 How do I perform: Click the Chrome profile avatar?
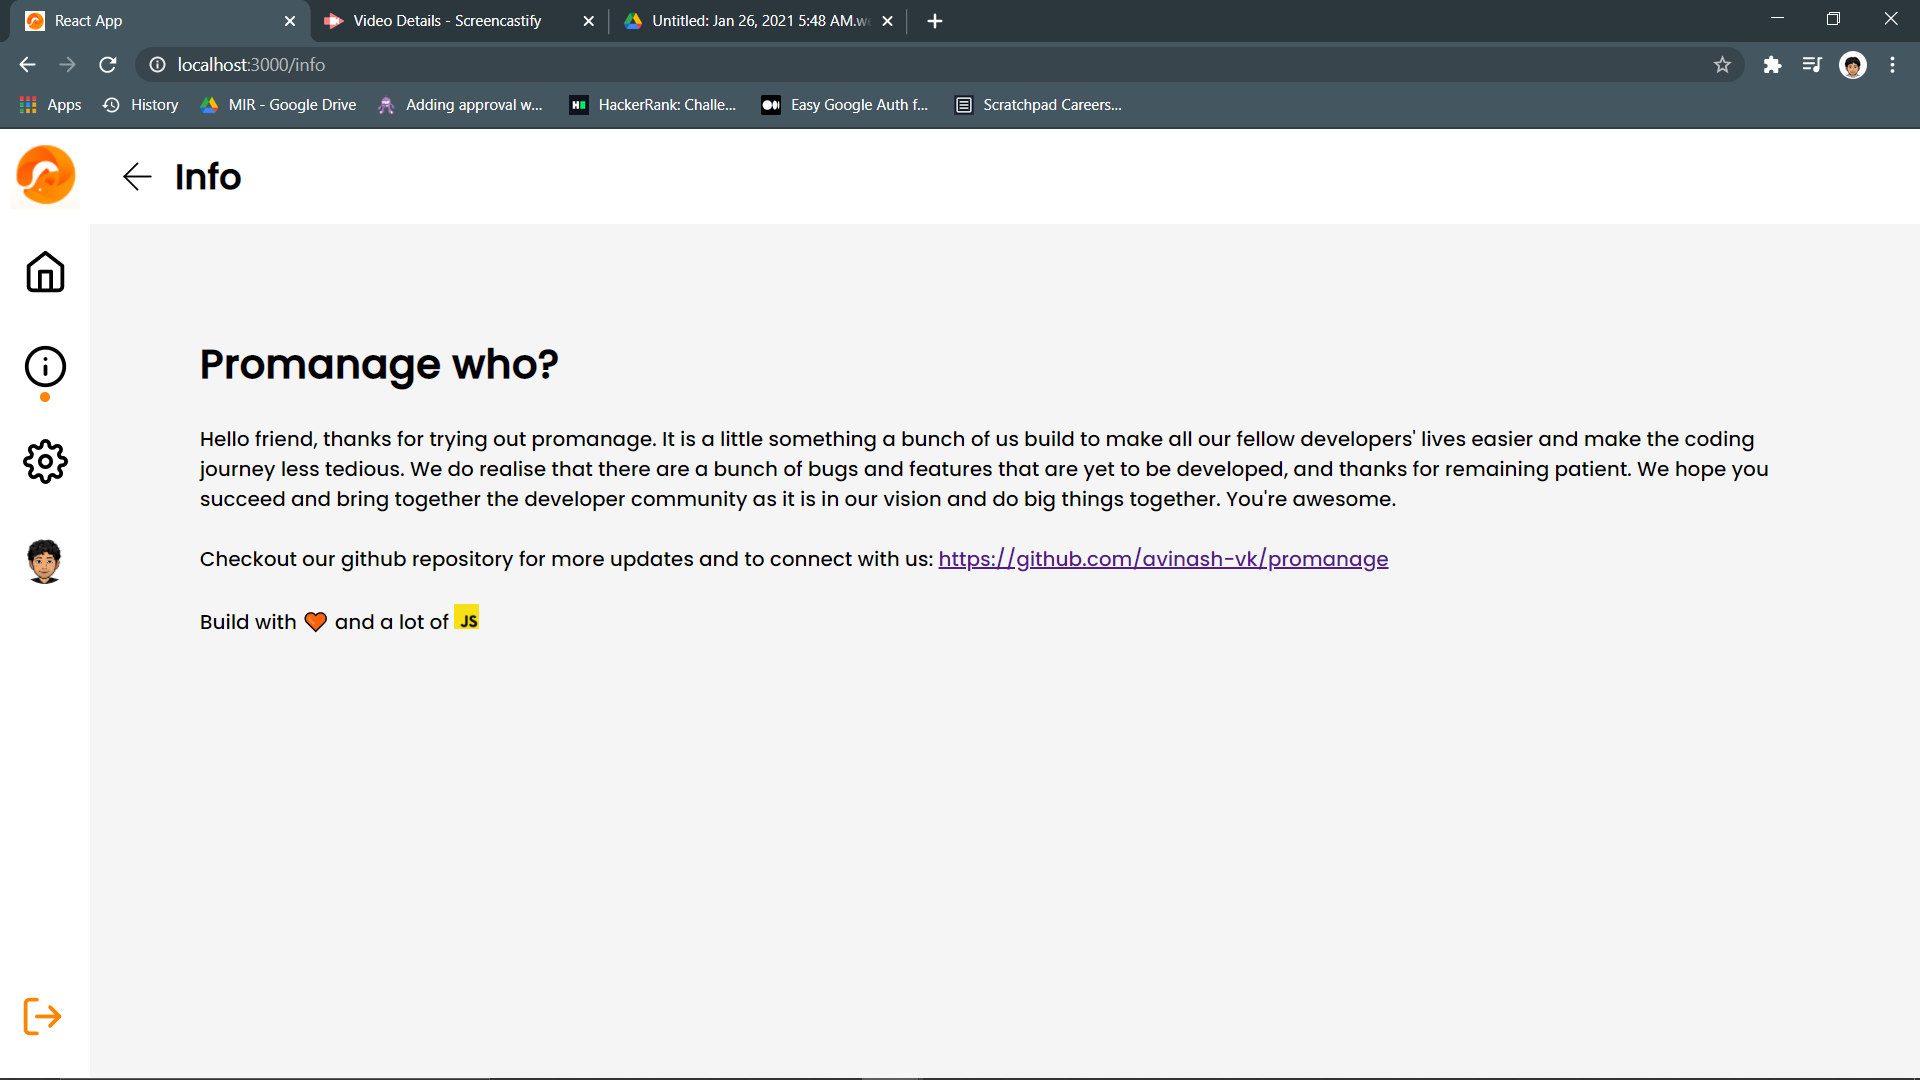(1852, 65)
